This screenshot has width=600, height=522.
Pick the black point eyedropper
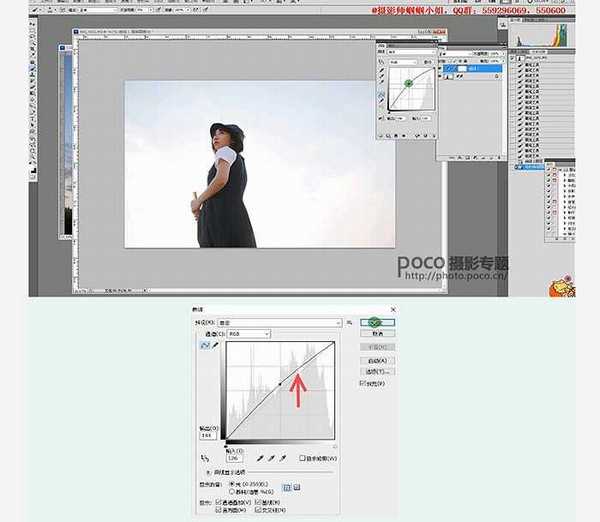tap(258, 458)
